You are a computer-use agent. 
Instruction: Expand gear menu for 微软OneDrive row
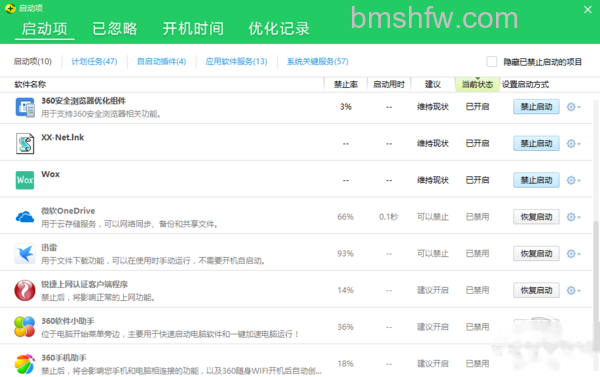tap(573, 217)
